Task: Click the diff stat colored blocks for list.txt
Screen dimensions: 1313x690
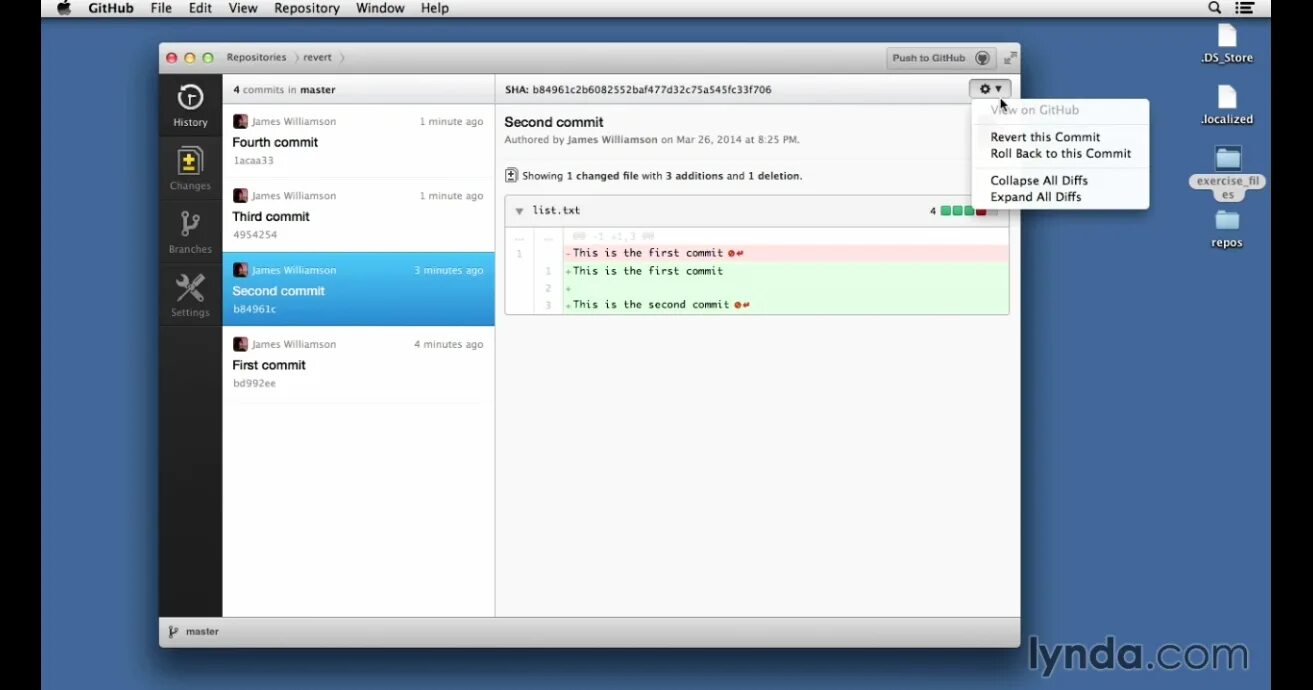Action: [968, 211]
